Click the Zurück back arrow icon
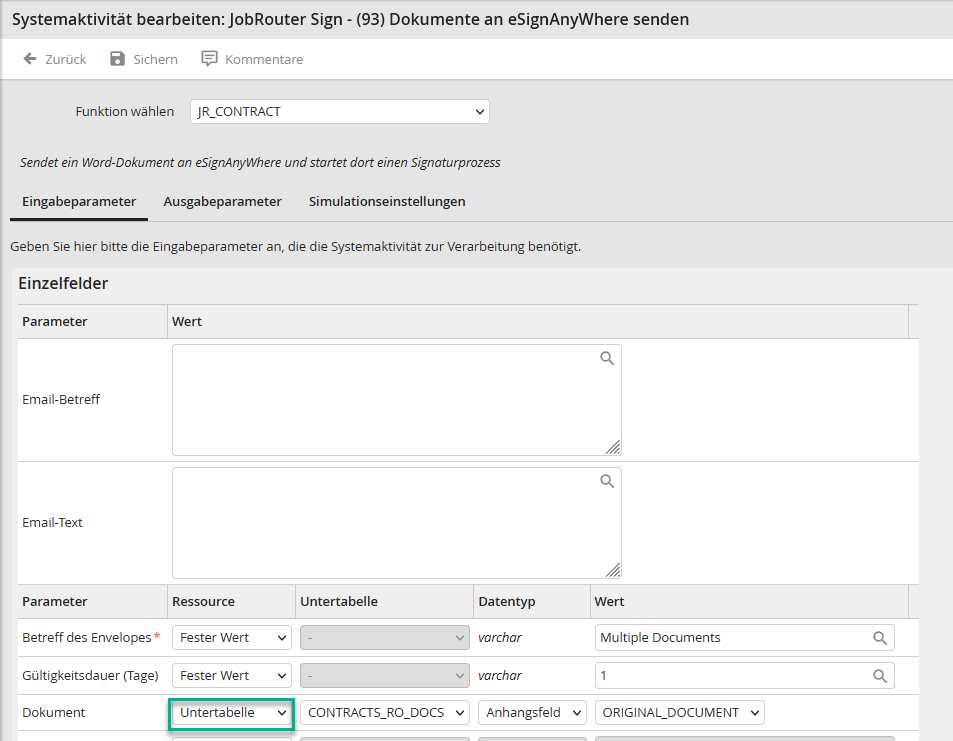This screenshot has width=953, height=741. pos(30,59)
